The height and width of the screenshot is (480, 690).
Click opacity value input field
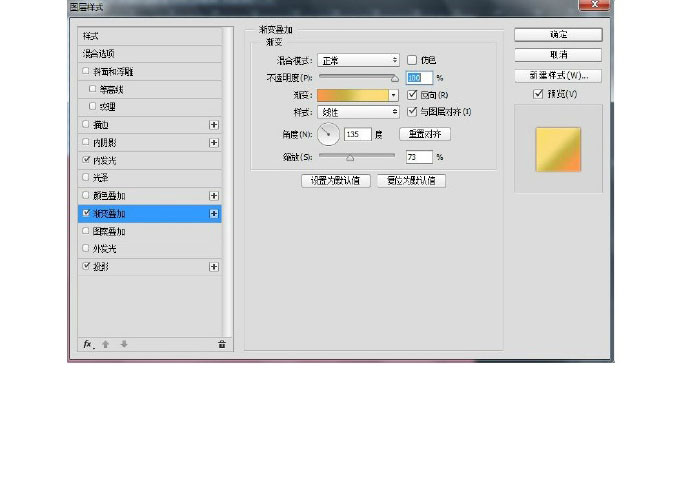click(419, 78)
